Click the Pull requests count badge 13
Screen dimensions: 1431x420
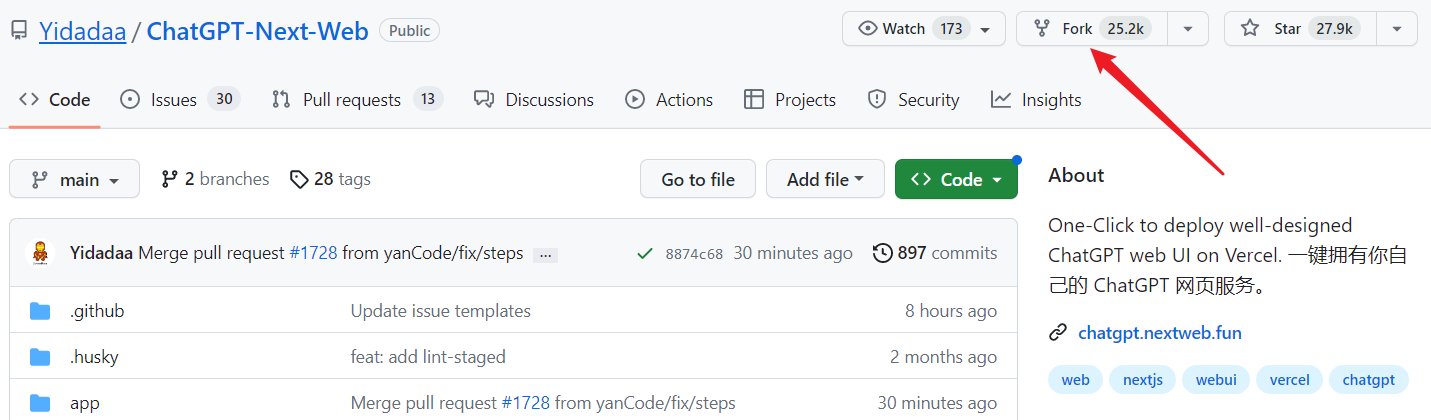pos(428,99)
